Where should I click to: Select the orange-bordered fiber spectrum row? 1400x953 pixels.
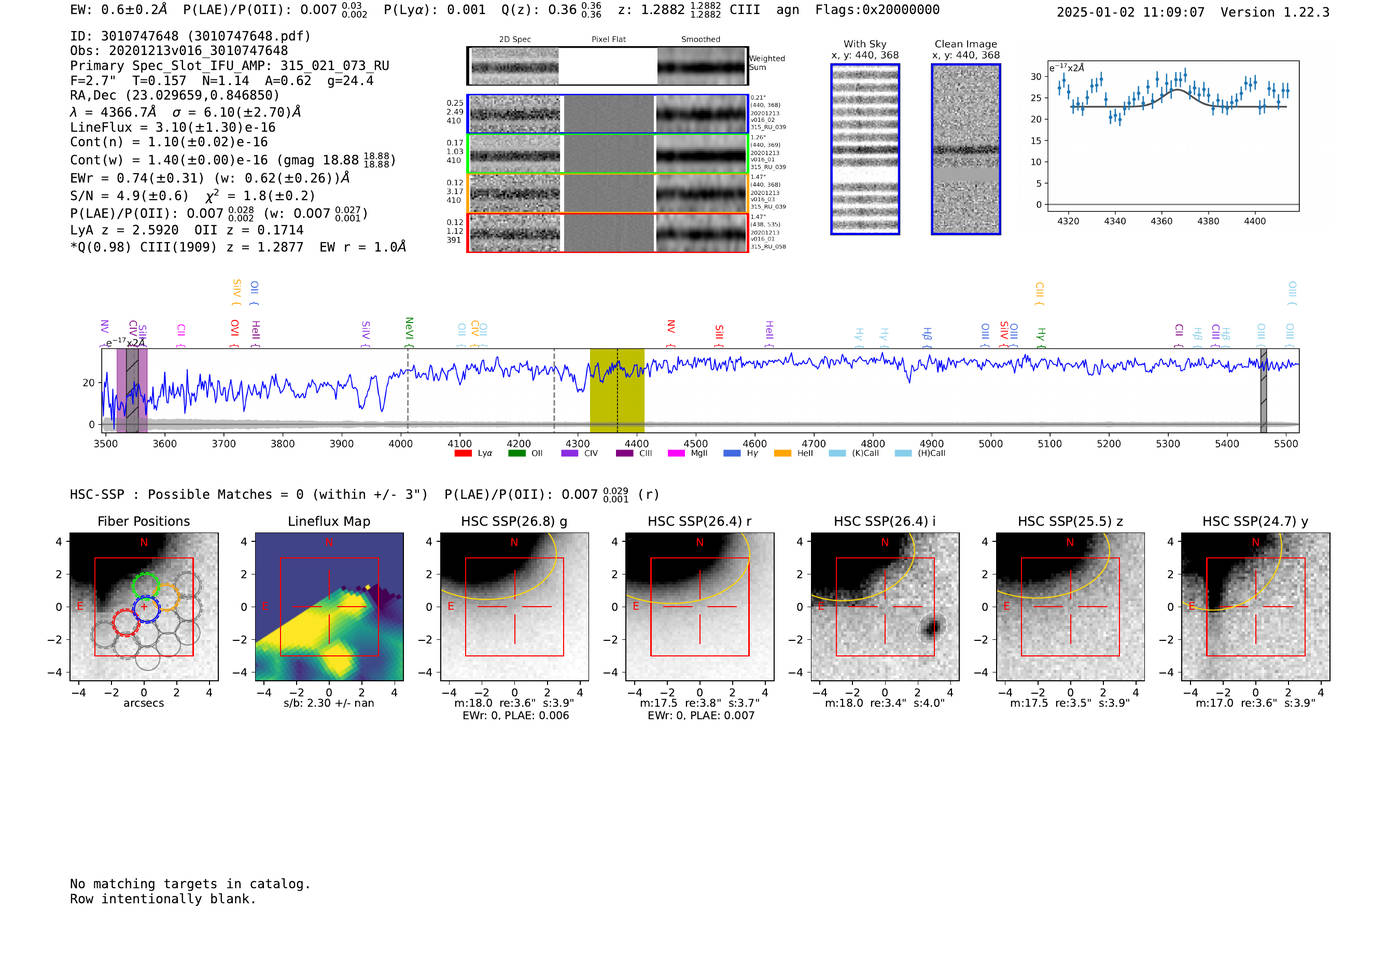coord(608,193)
